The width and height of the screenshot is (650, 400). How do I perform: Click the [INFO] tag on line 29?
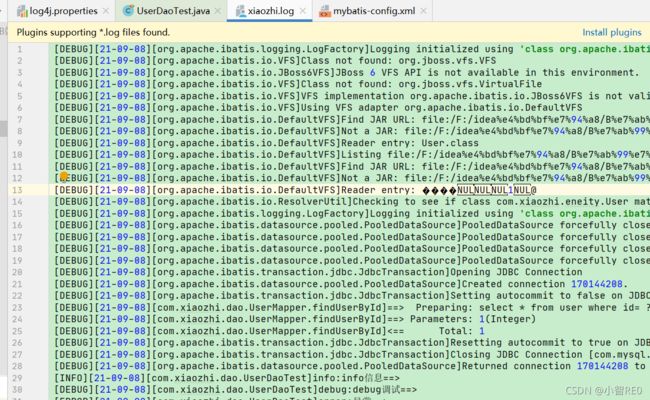[71, 378]
